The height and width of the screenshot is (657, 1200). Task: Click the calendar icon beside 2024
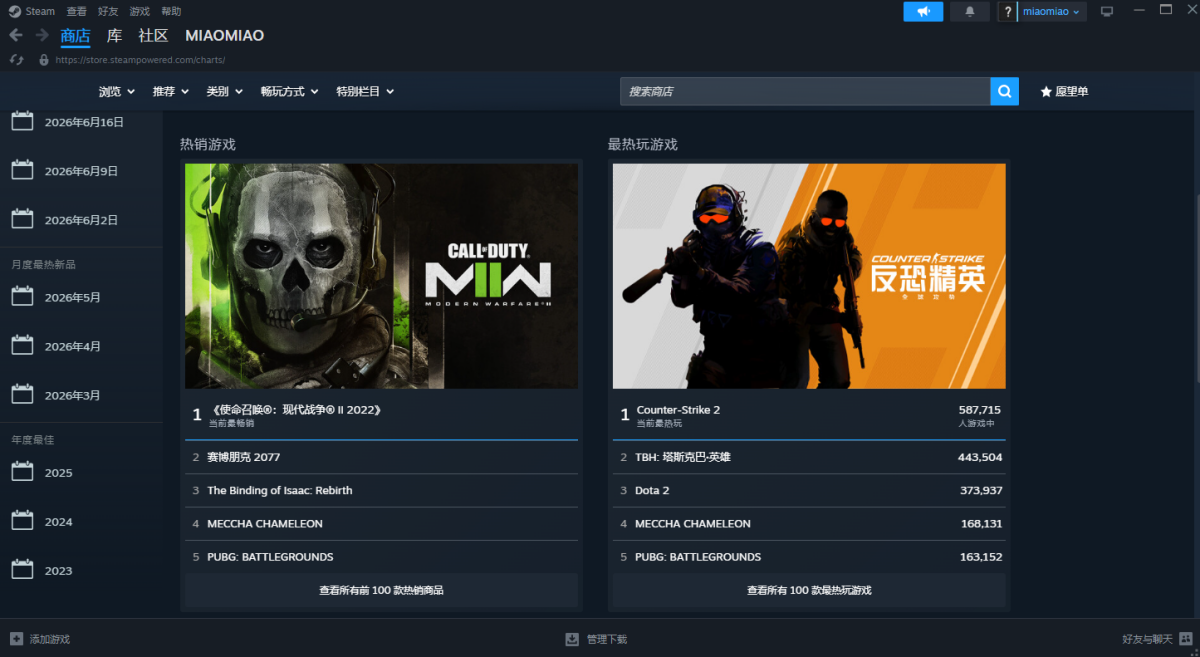22,520
